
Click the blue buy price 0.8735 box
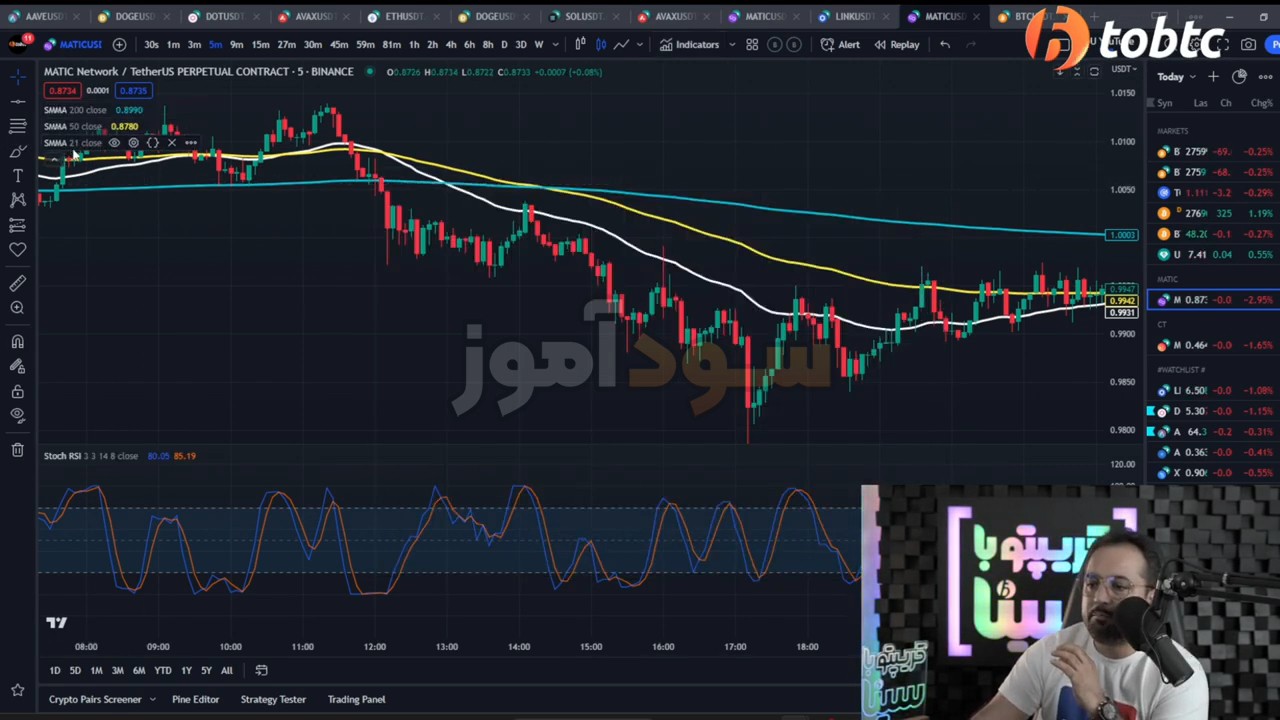click(134, 90)
